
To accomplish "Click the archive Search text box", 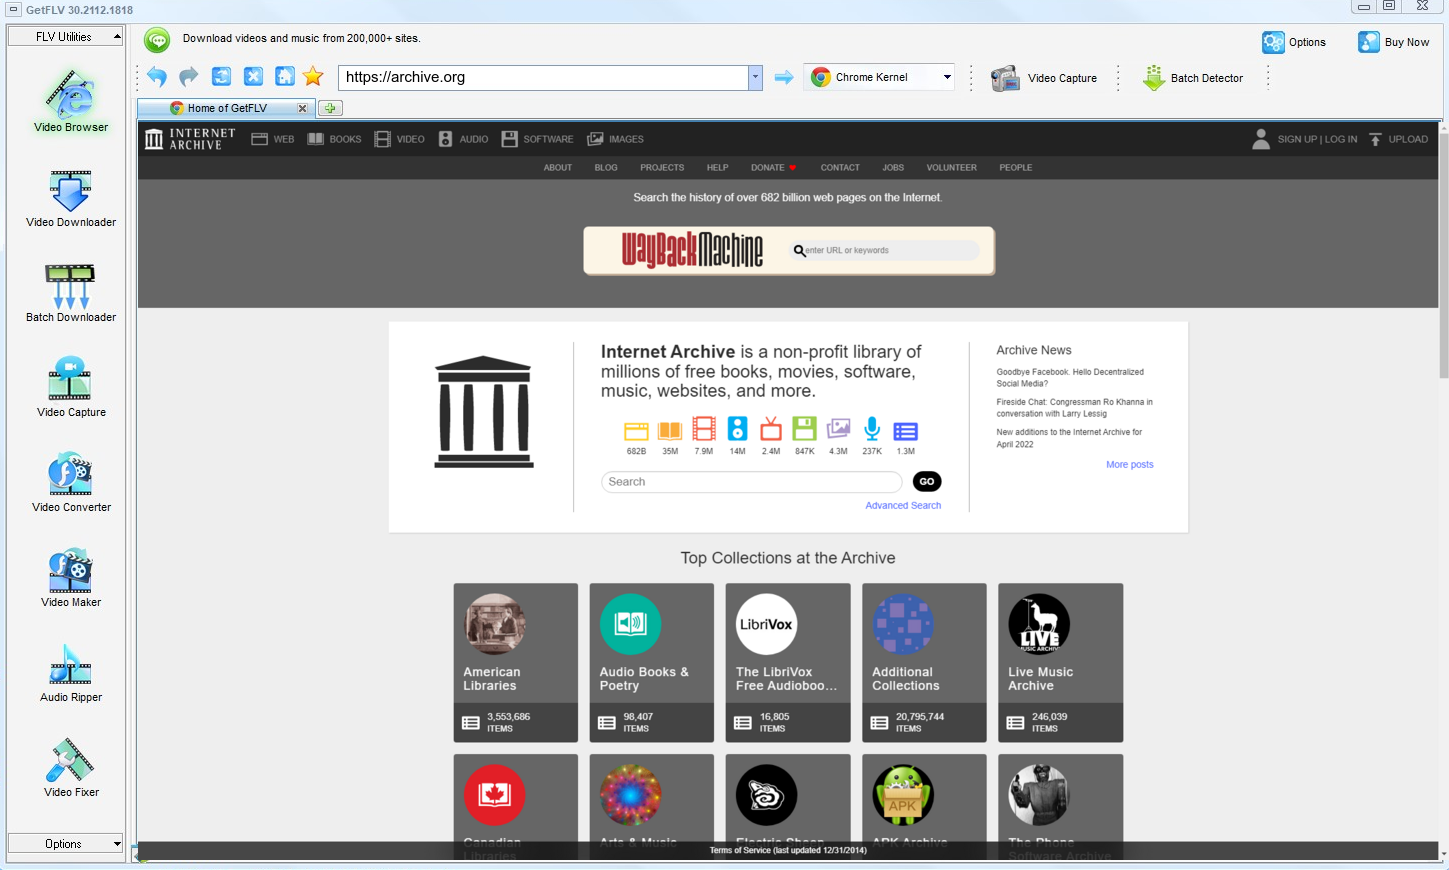I will (x=752, y=482).
